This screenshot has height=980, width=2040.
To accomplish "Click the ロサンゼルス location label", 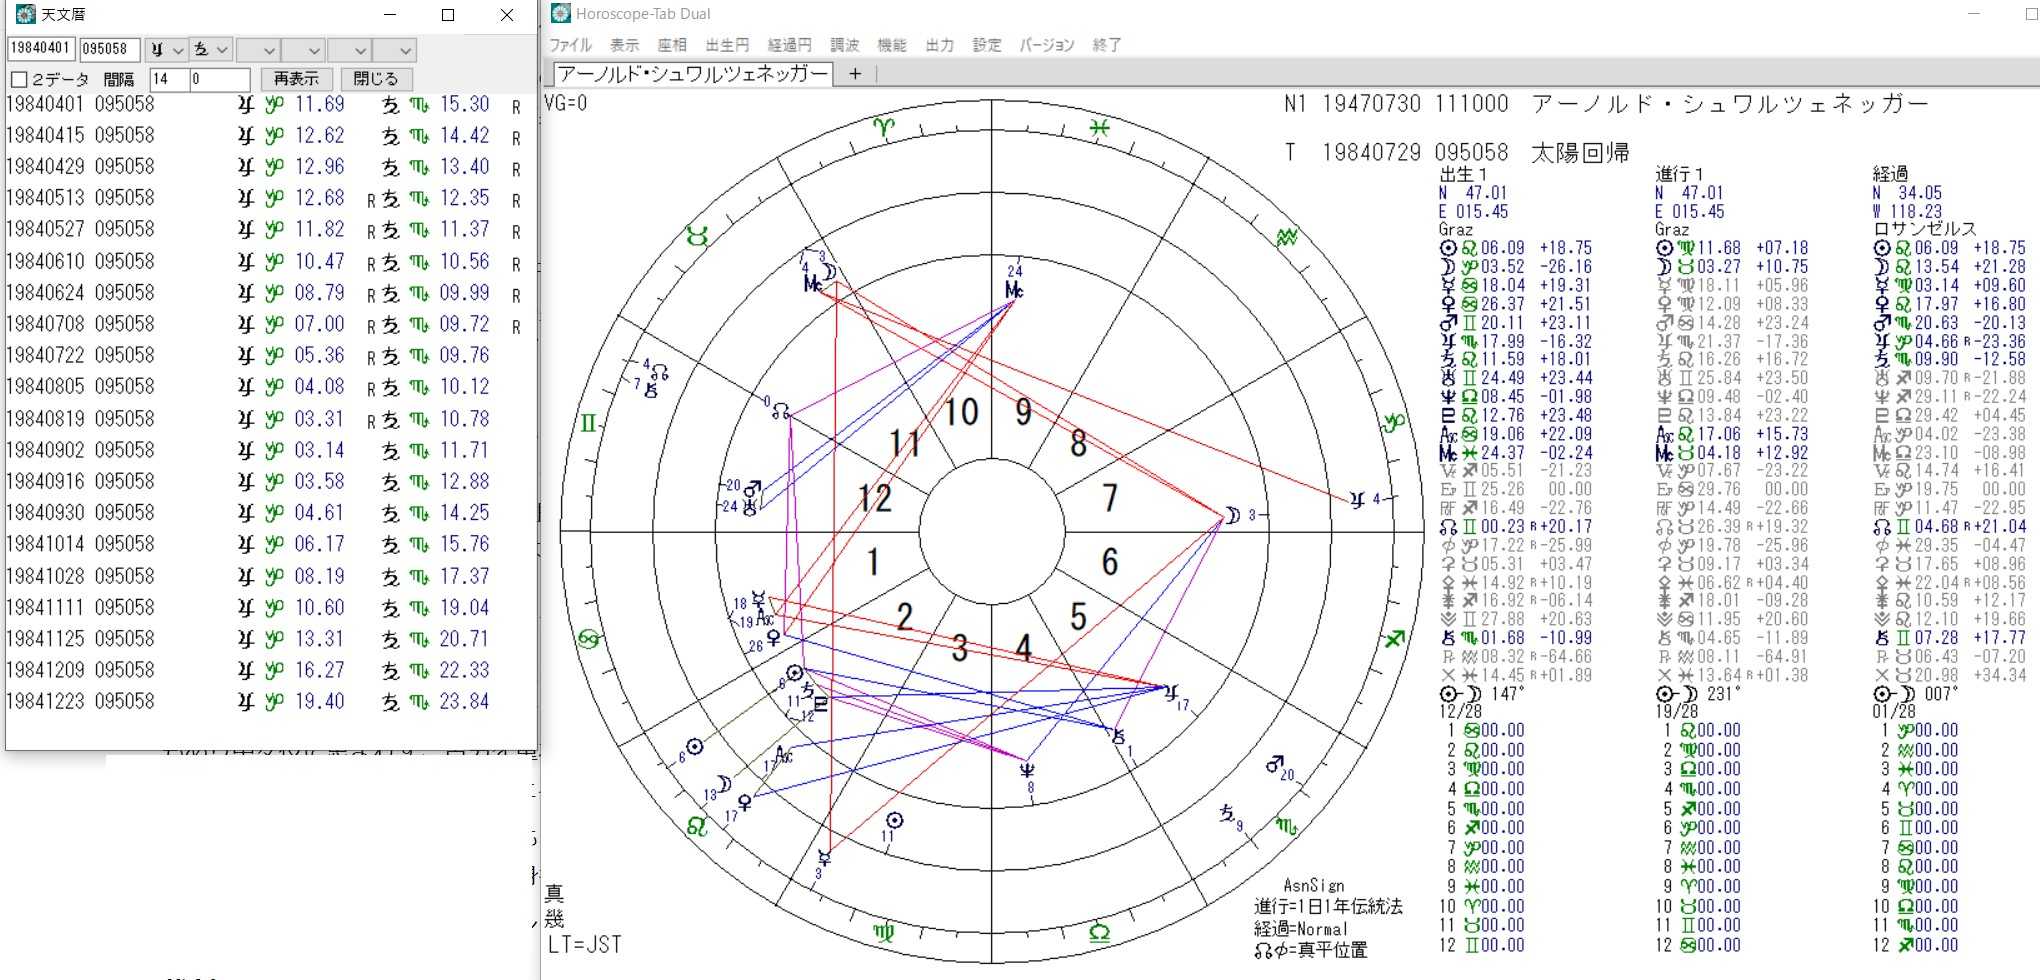I will [x=1925, y=229].
